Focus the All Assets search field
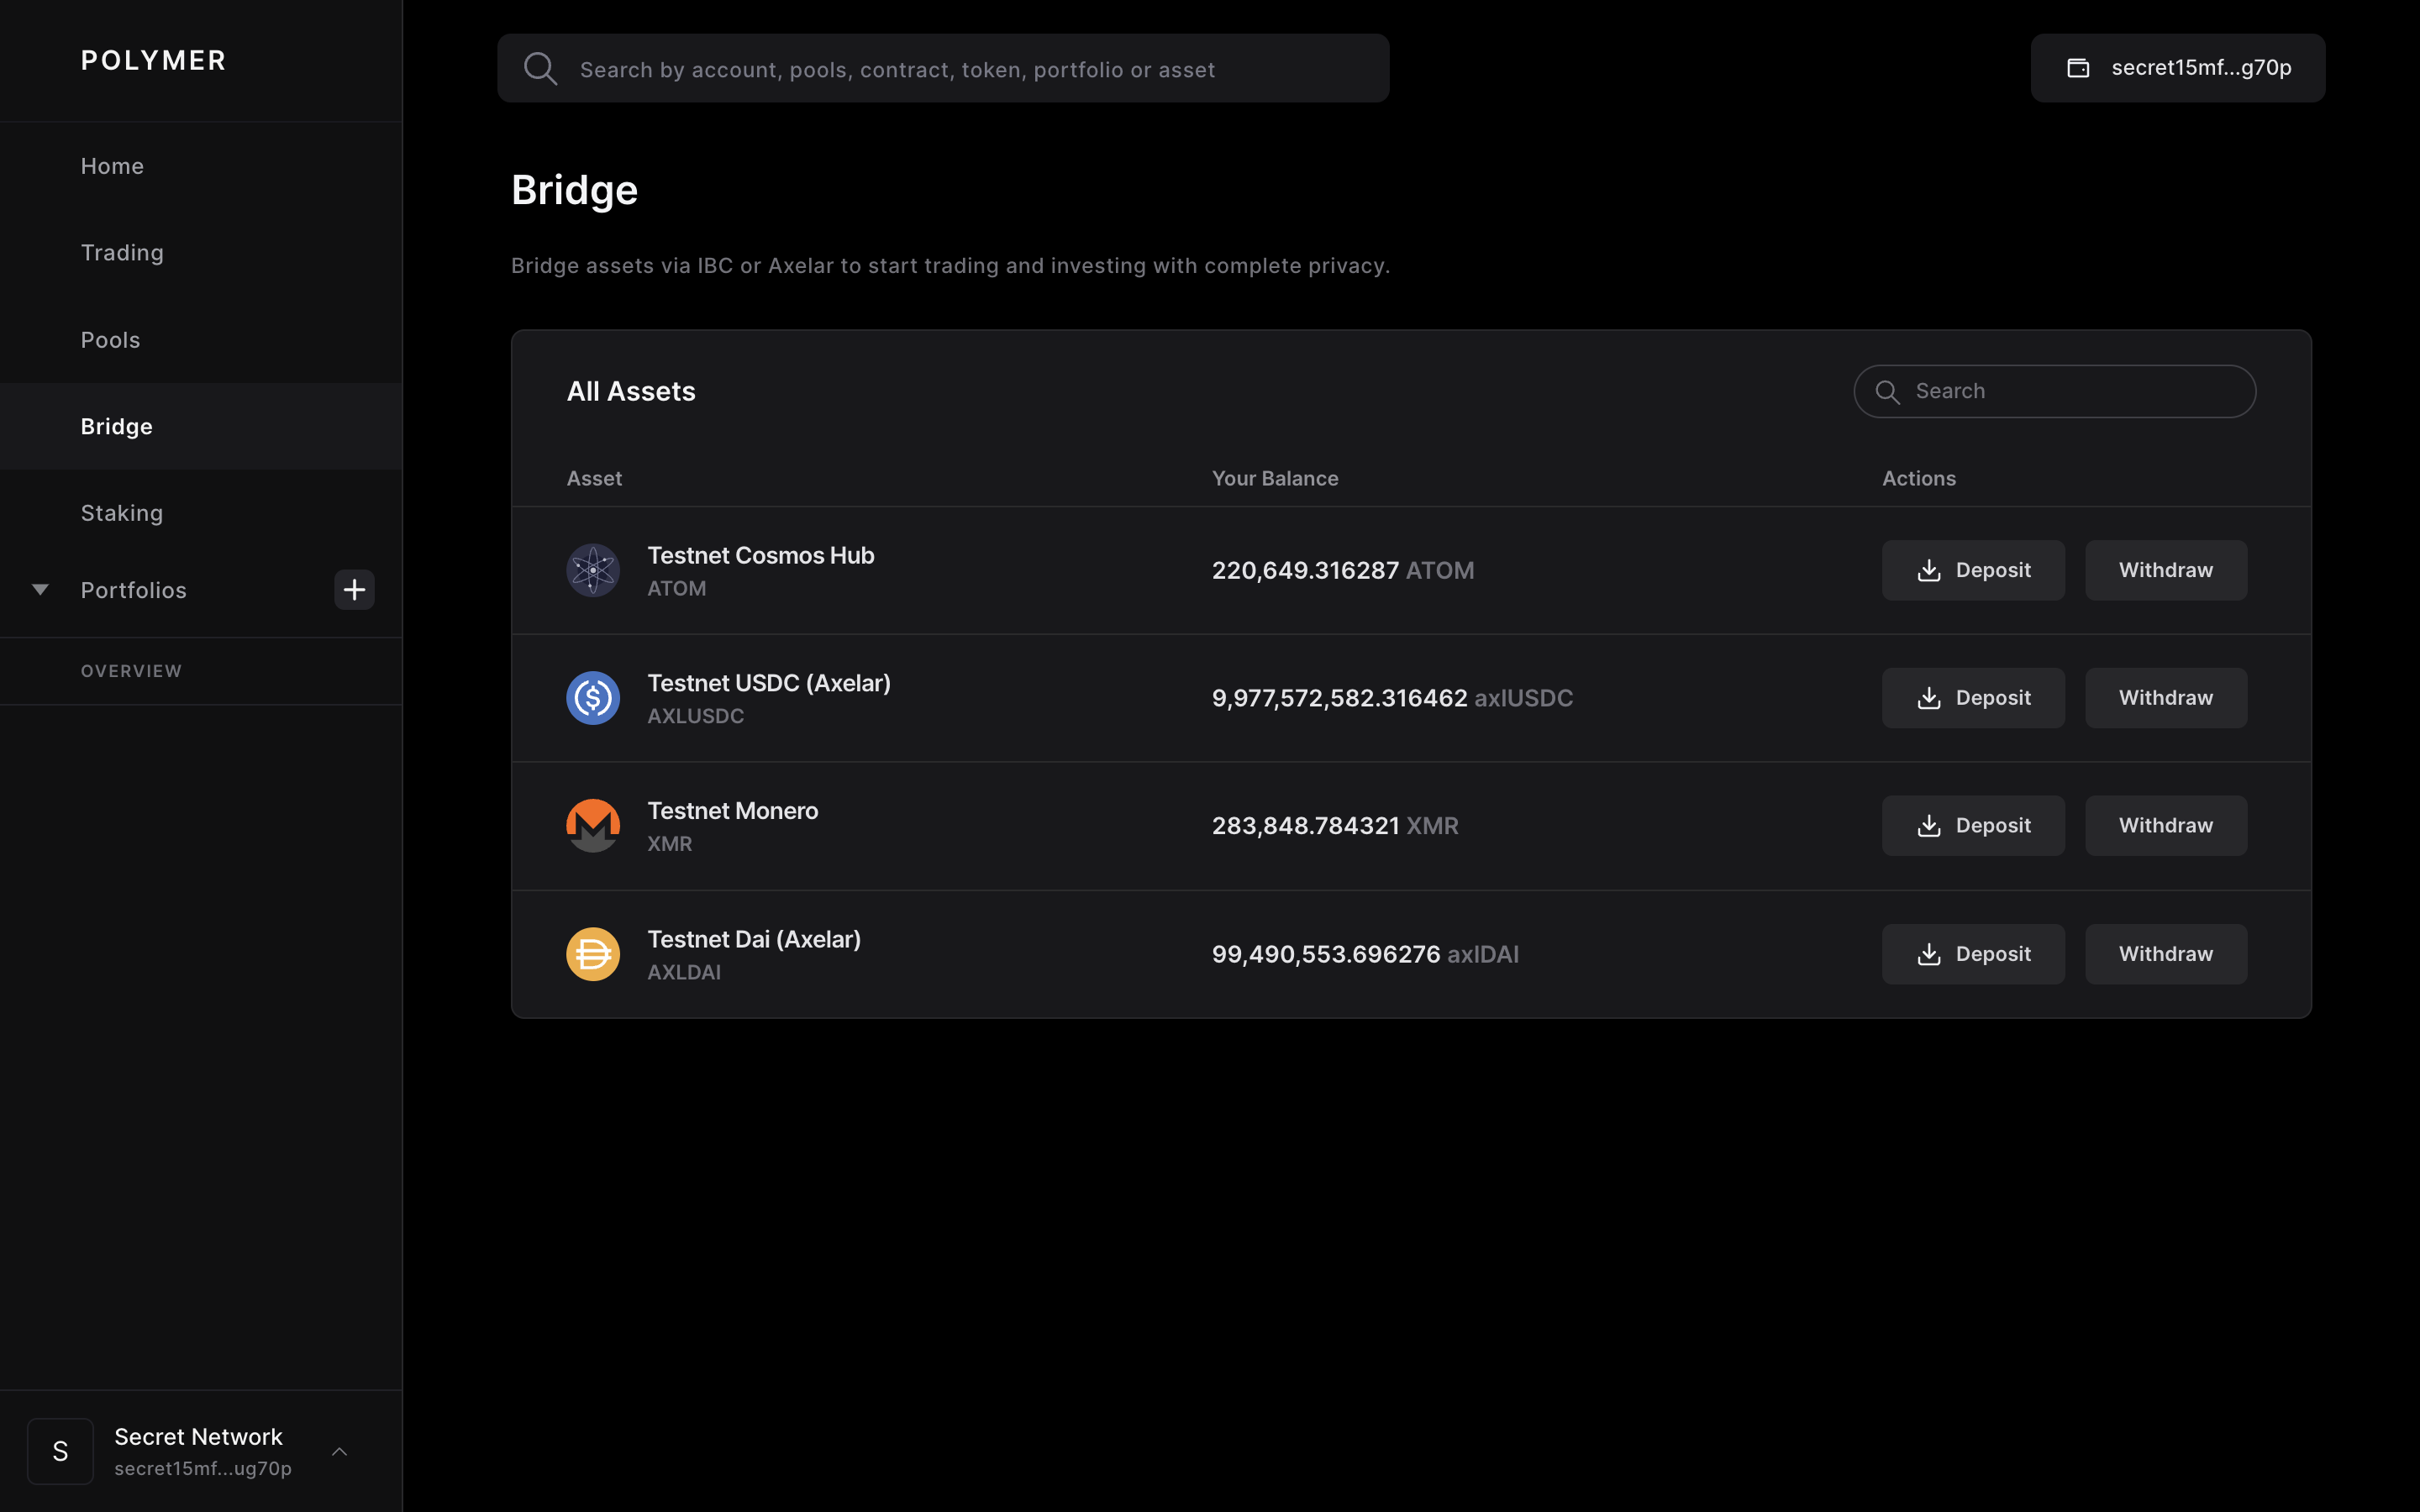This screenshot has height=1512, width=2420. 2070,391
